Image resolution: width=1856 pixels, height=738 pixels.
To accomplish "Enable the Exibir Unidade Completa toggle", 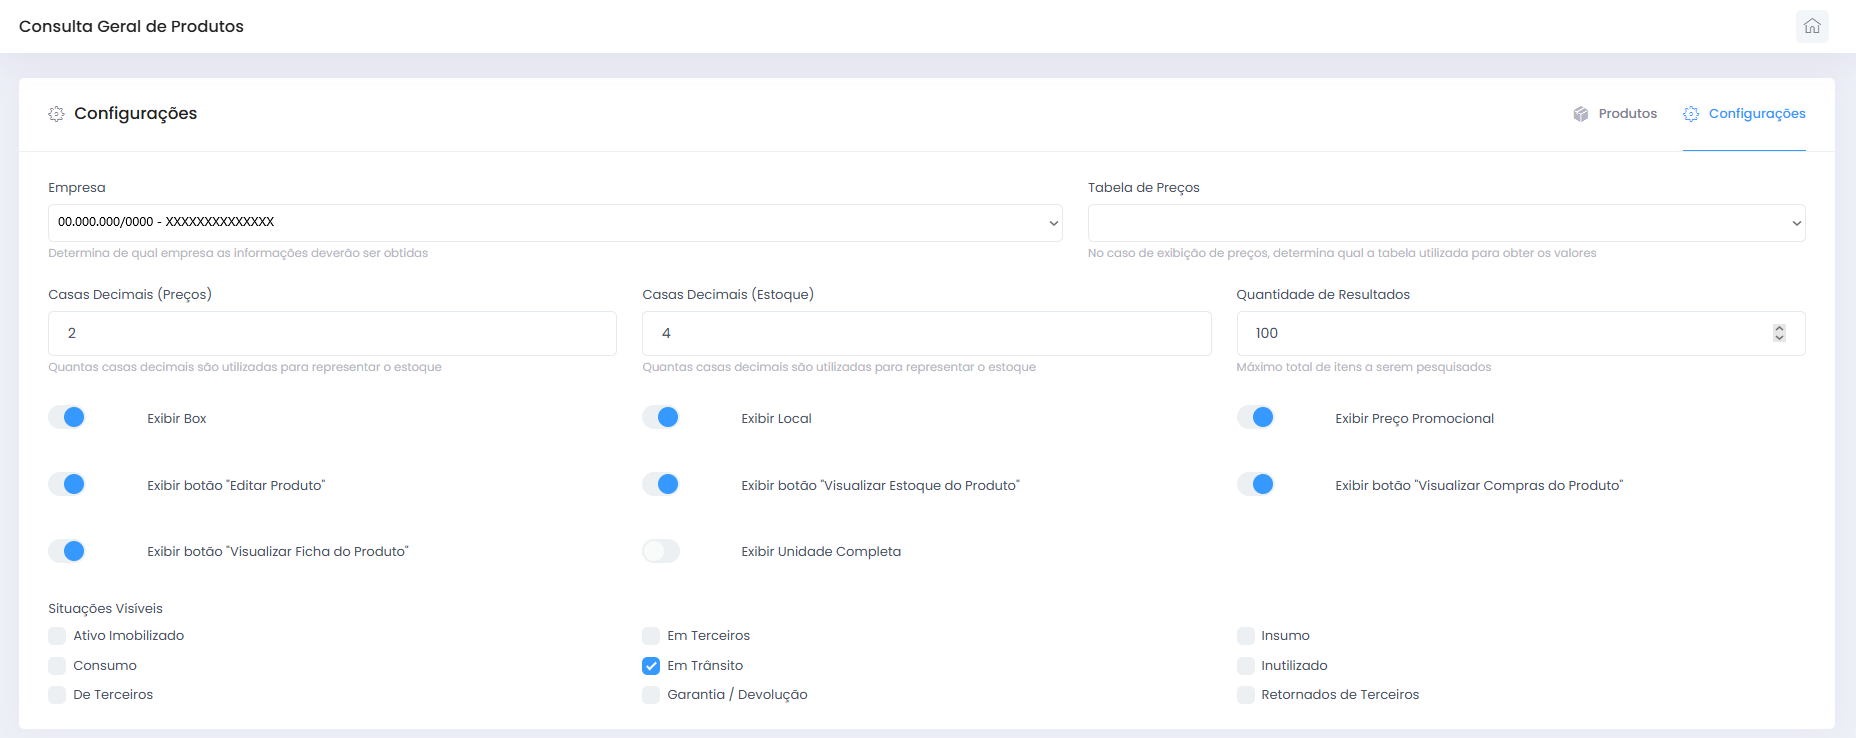I will tap(661, 551).
